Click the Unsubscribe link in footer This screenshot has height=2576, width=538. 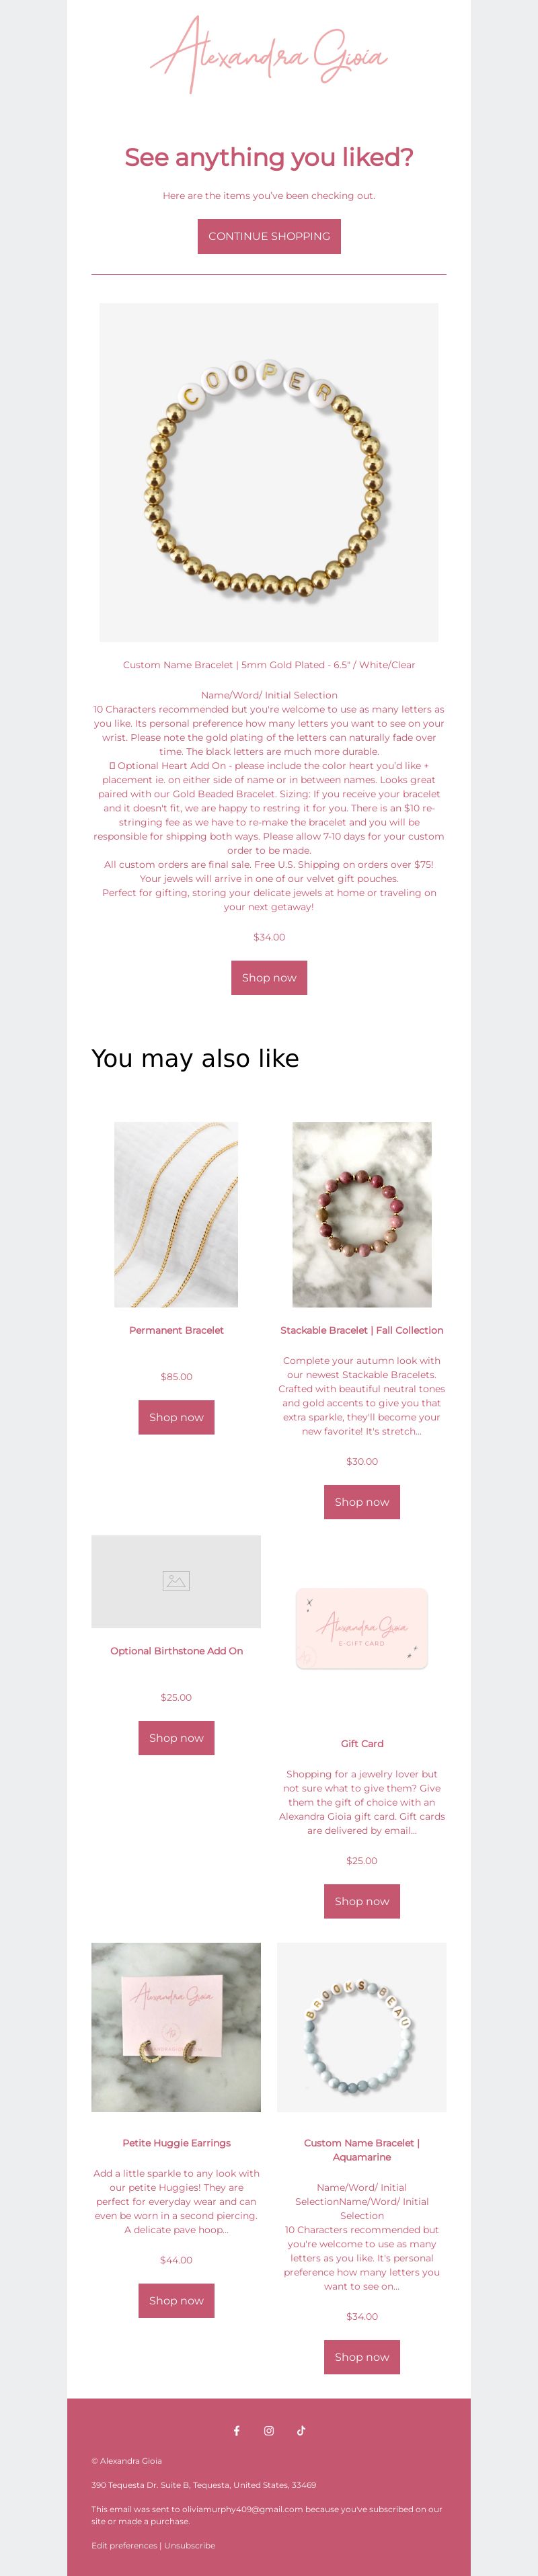[x=190, y=2545]
